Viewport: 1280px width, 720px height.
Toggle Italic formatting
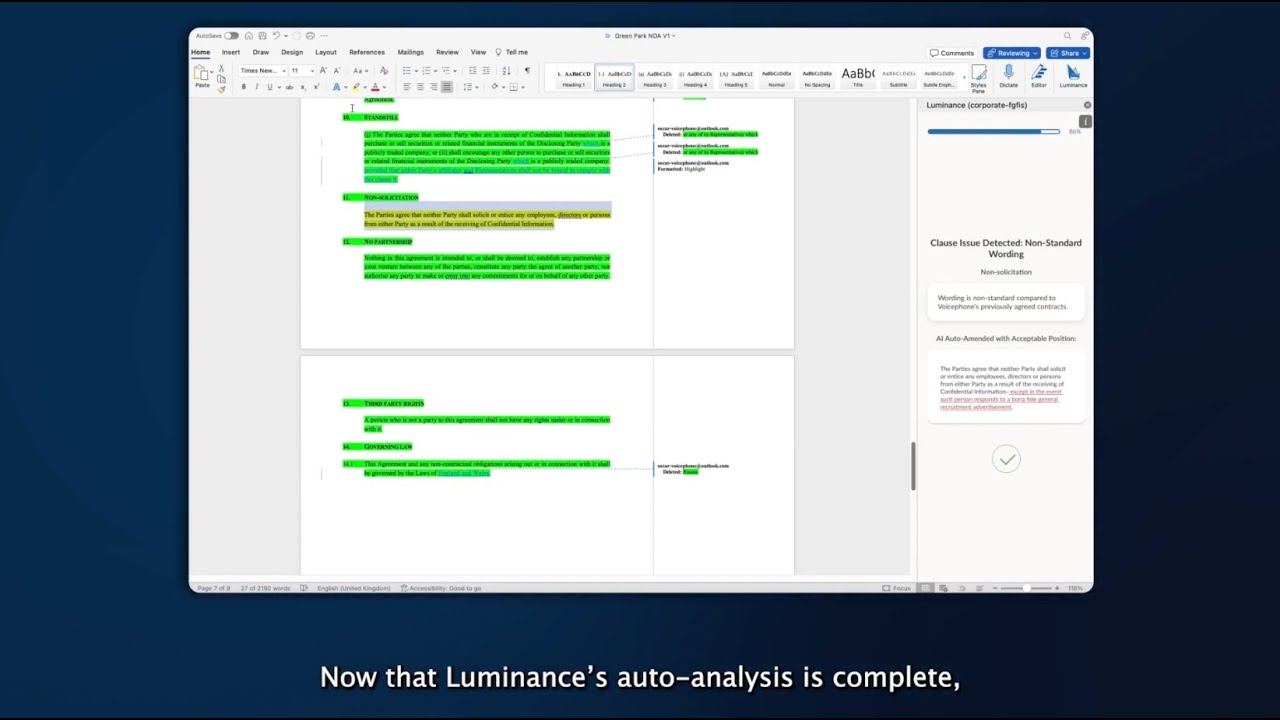tap(256, 87)
